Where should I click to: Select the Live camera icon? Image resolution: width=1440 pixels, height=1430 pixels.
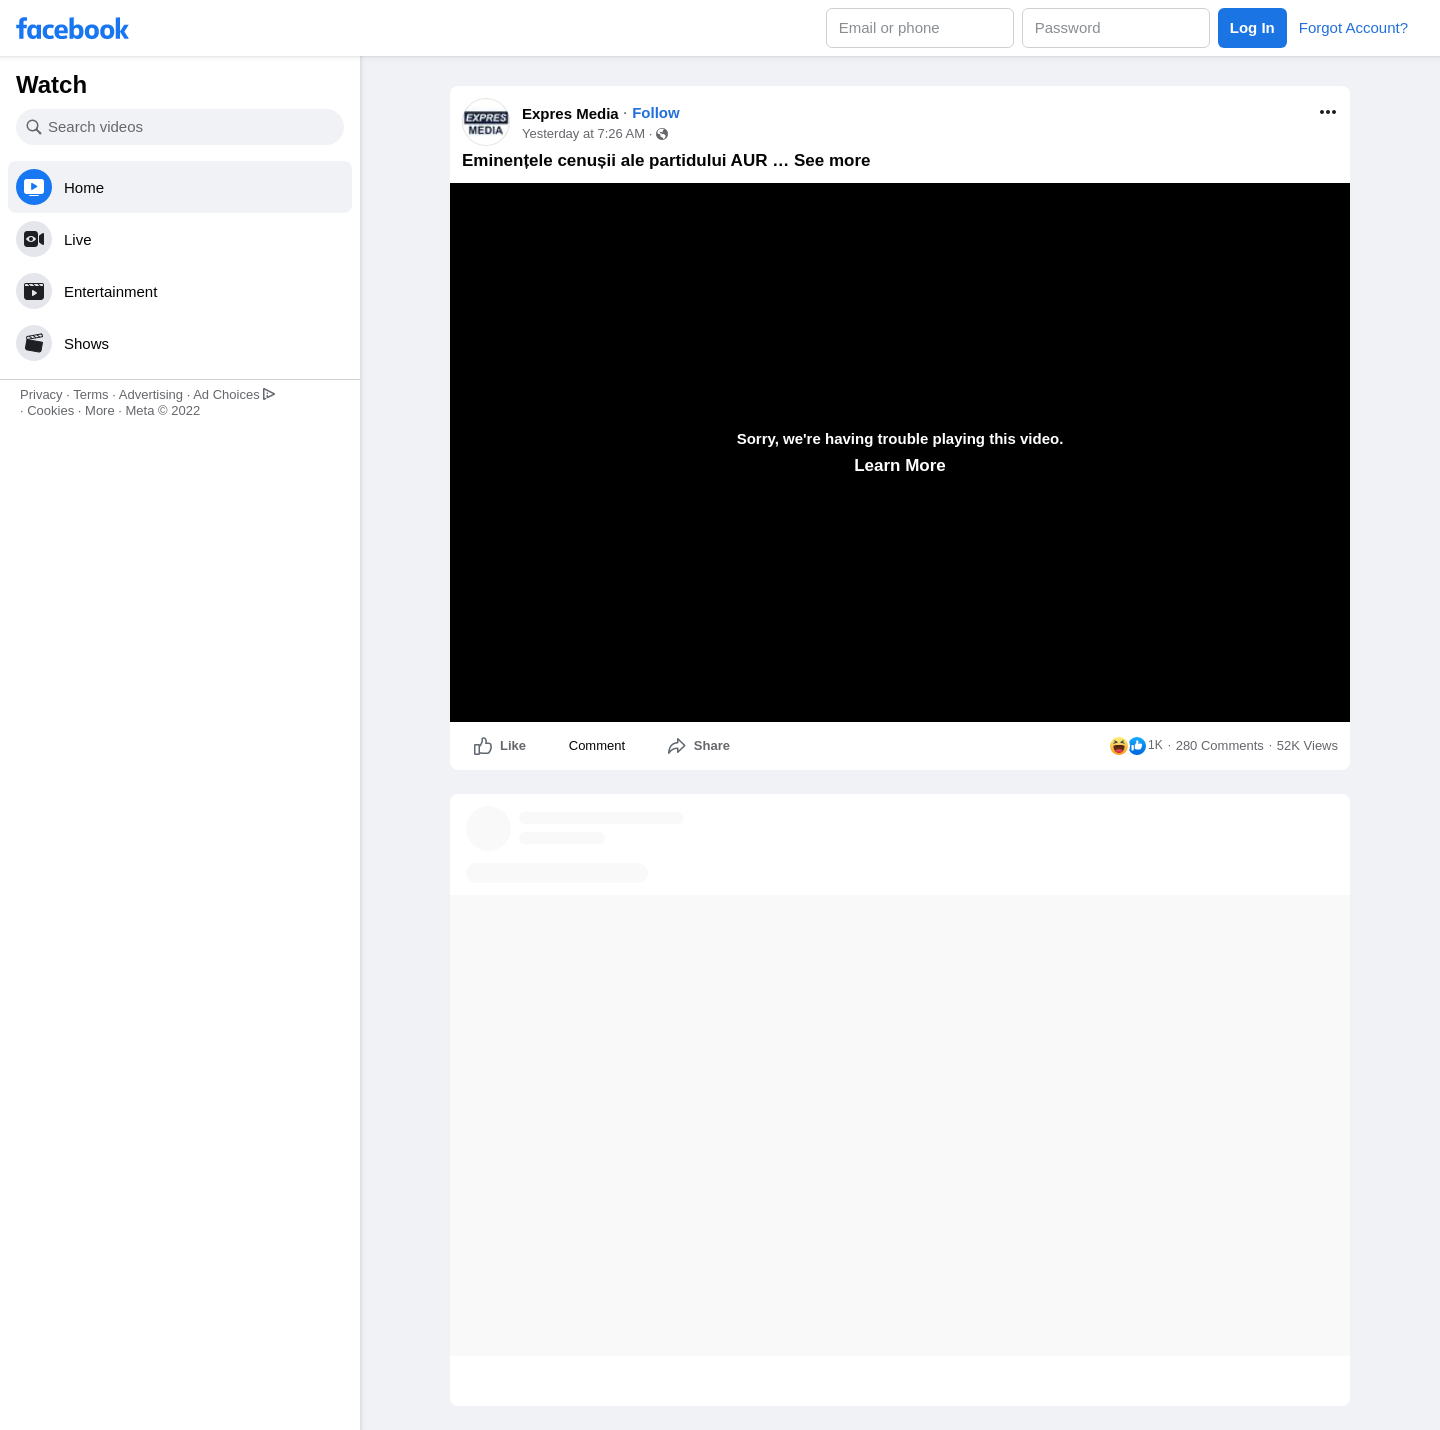(x=34, y=239)
